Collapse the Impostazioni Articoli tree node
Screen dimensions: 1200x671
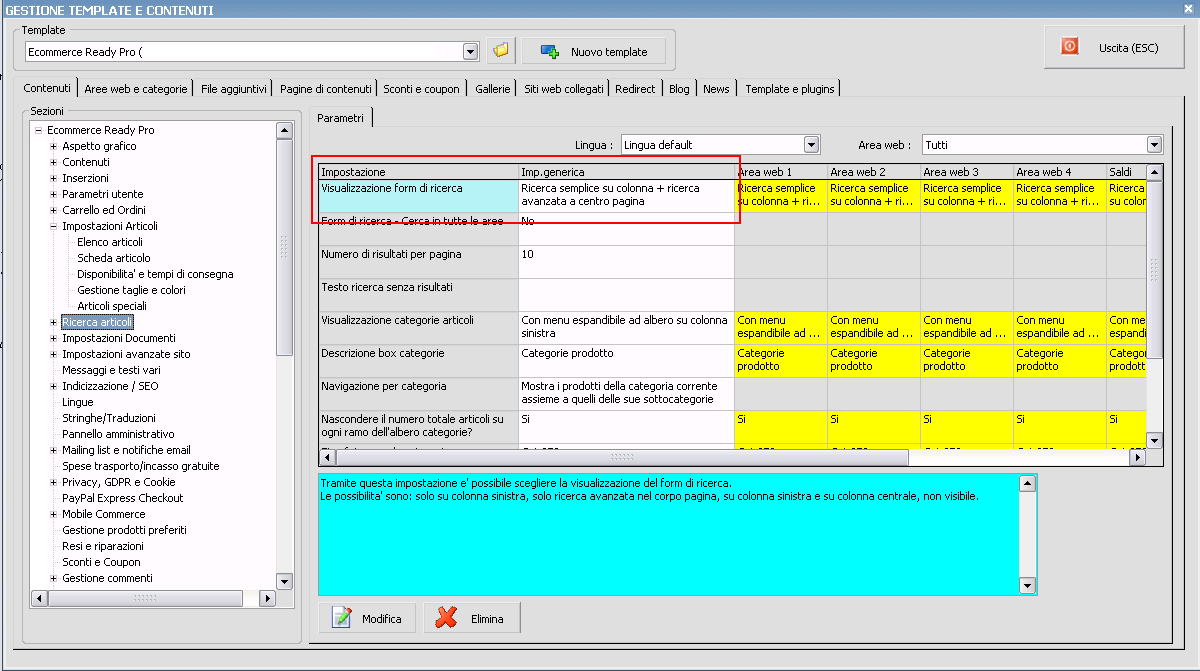(53, 226)
